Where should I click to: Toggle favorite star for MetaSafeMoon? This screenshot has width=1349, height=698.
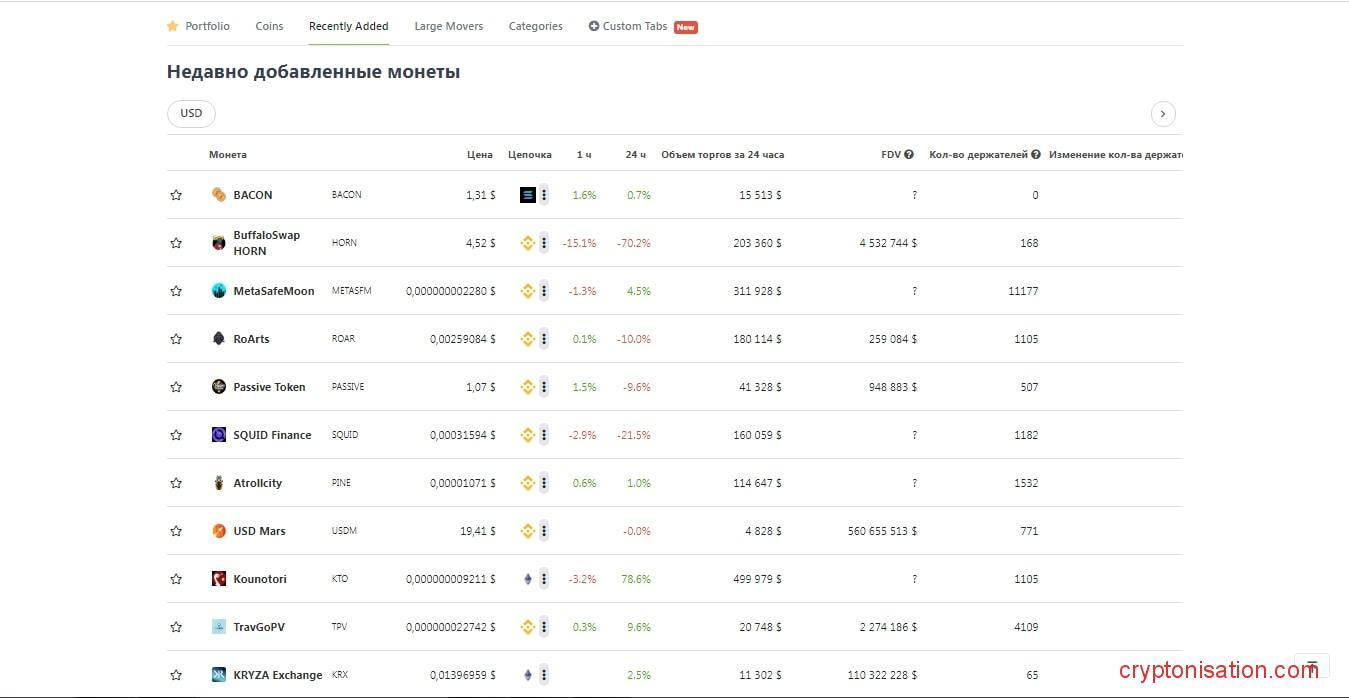(x=176, y=291)
